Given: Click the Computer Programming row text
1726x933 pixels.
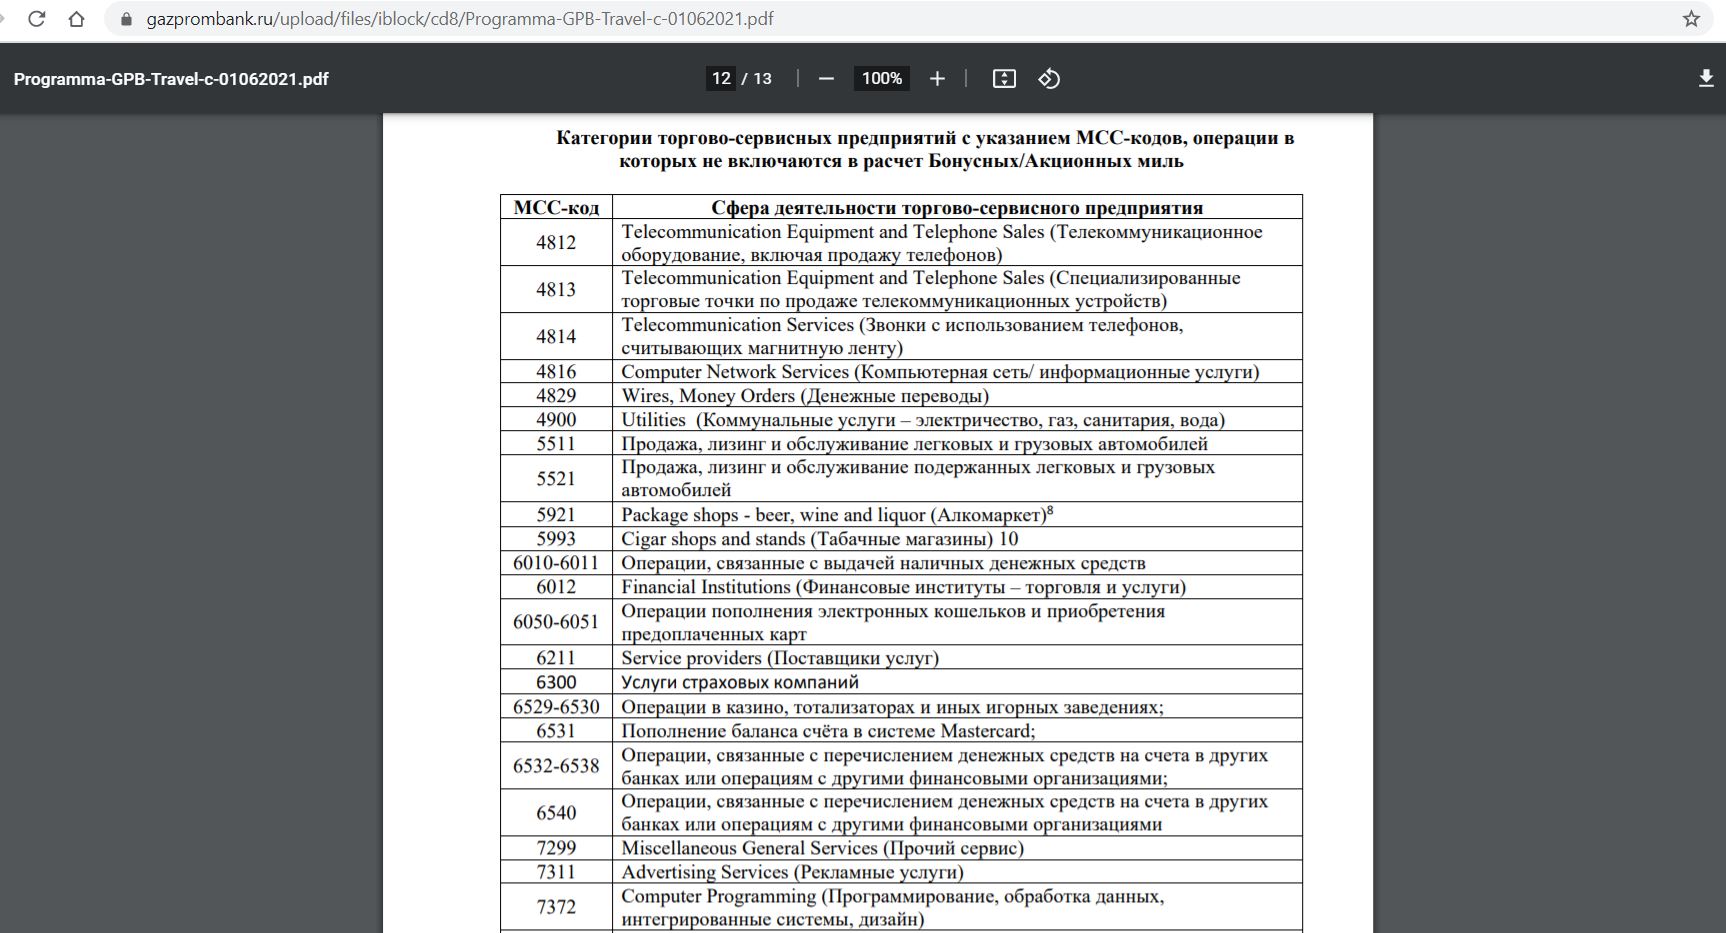Looking at the screenshot, I should click(x=892, y=907).
